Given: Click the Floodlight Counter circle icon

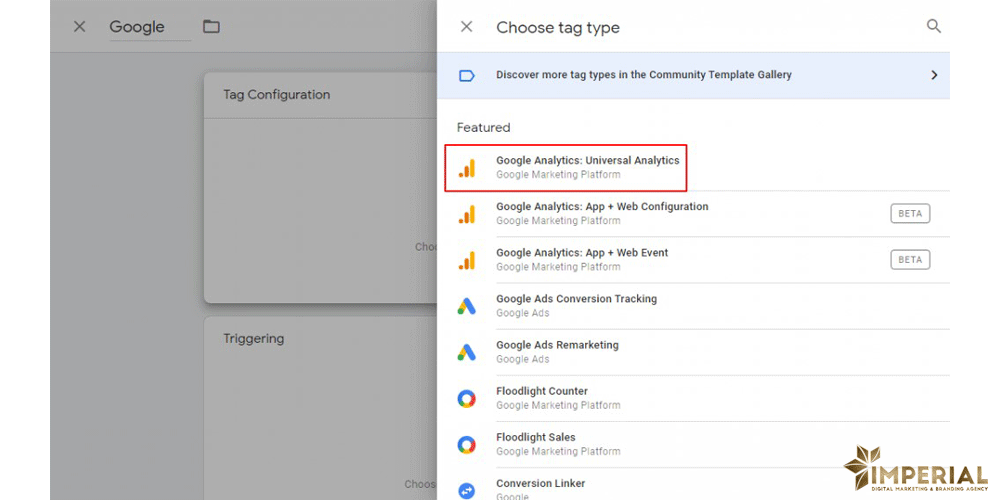Looking at the screenshot, I should [x=467, y=398].
